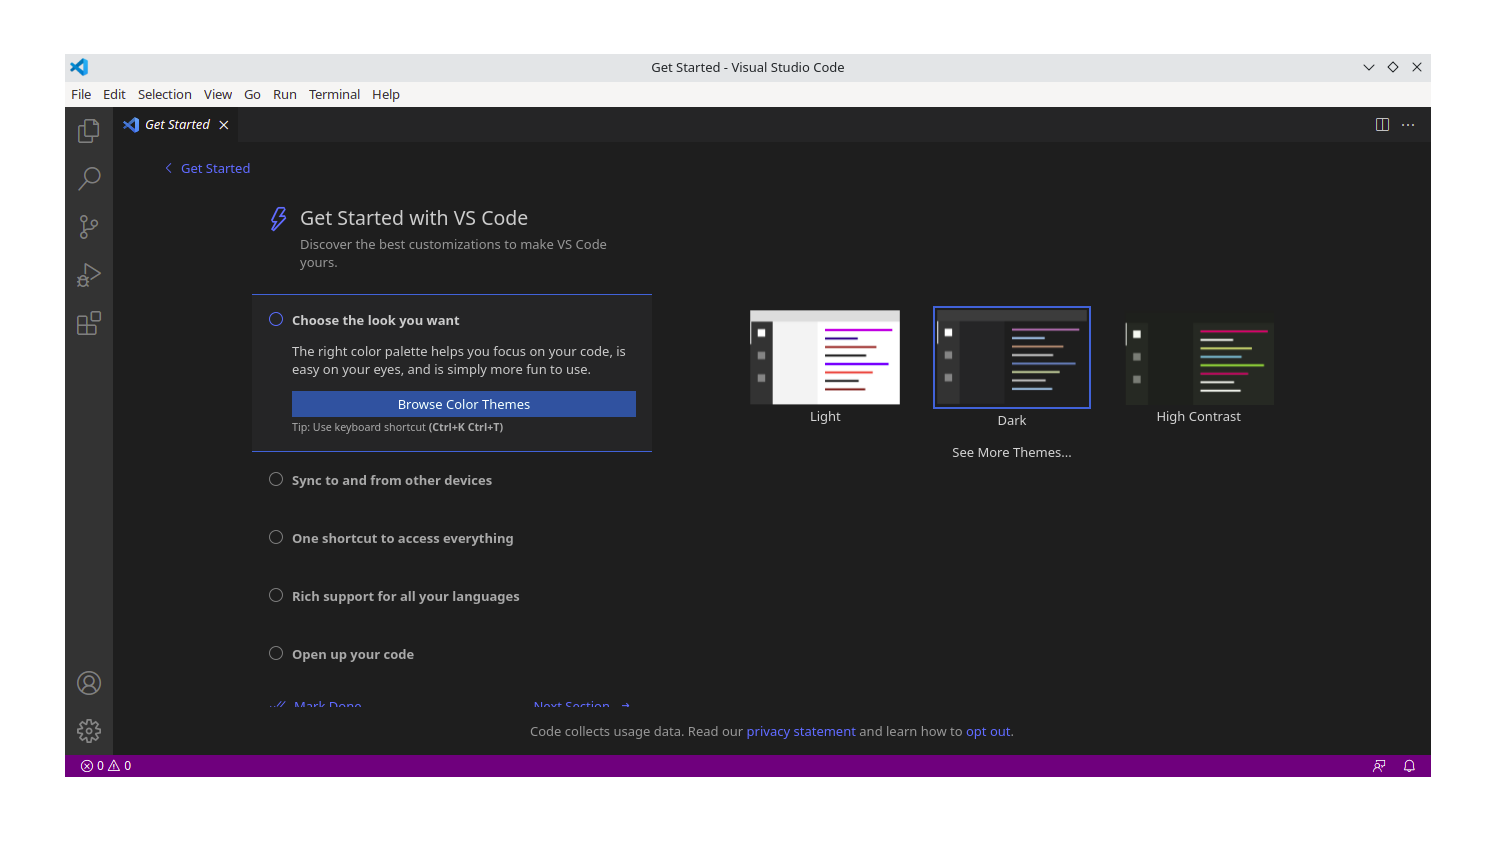This screenshot has height=854, width=1496.
Task: Open the Extensions view icon
Action: [x=89, y=323]
